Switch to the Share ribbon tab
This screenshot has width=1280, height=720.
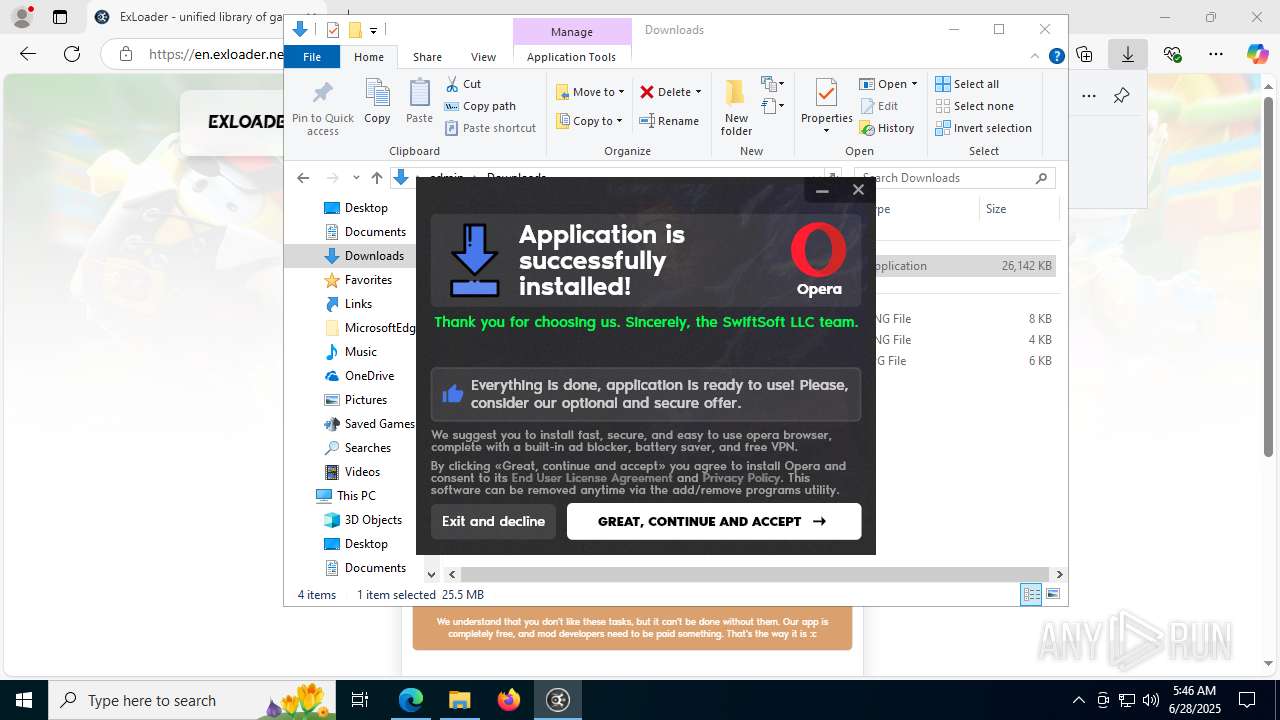(427, 57)
